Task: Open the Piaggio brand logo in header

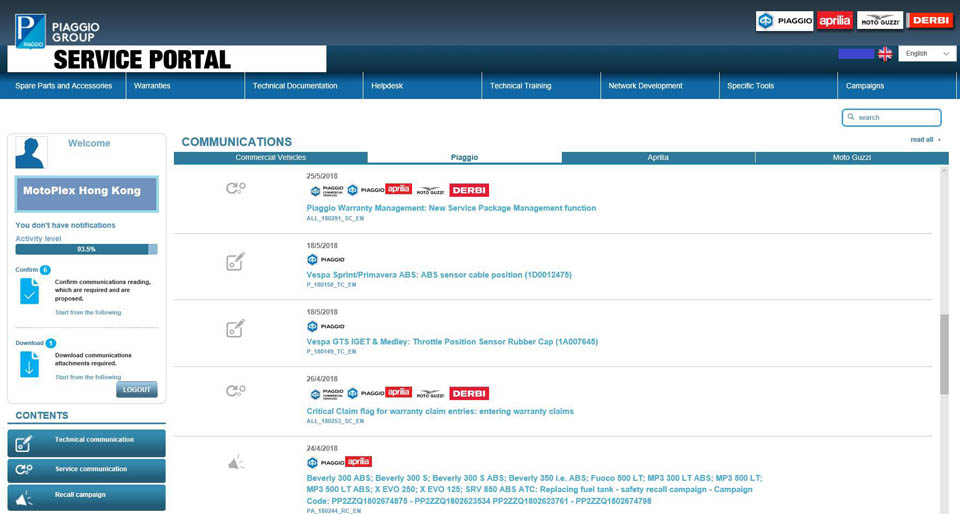Action: click(784, 21)
